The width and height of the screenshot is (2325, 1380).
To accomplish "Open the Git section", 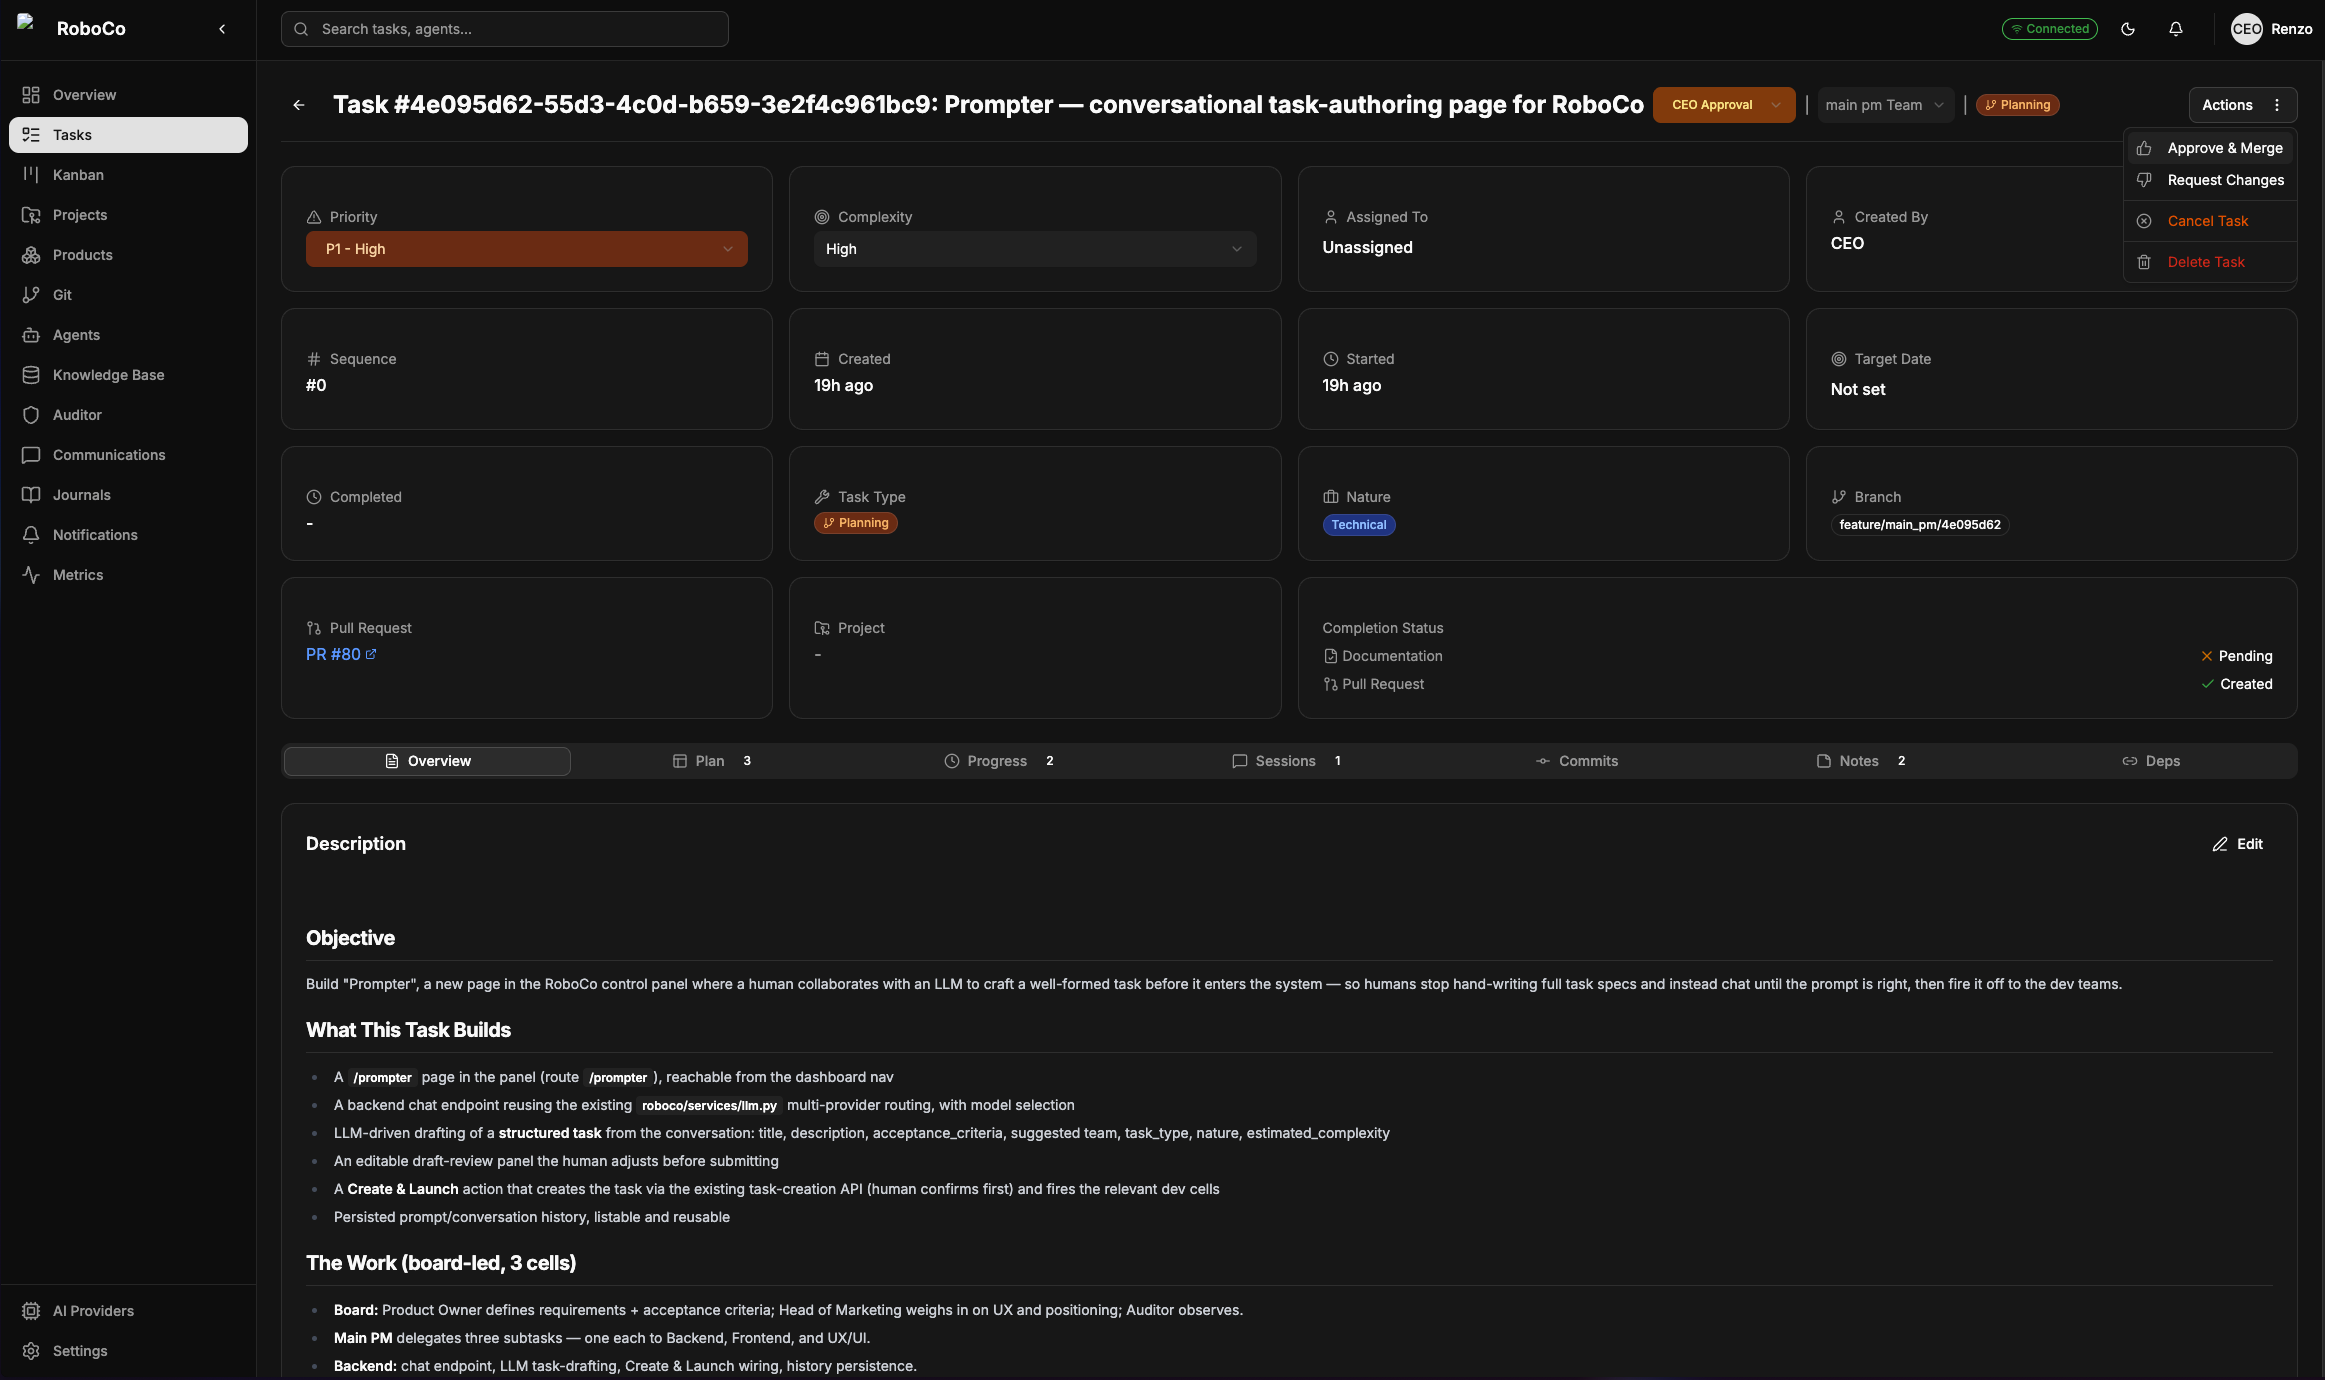I will click(128, 295).
